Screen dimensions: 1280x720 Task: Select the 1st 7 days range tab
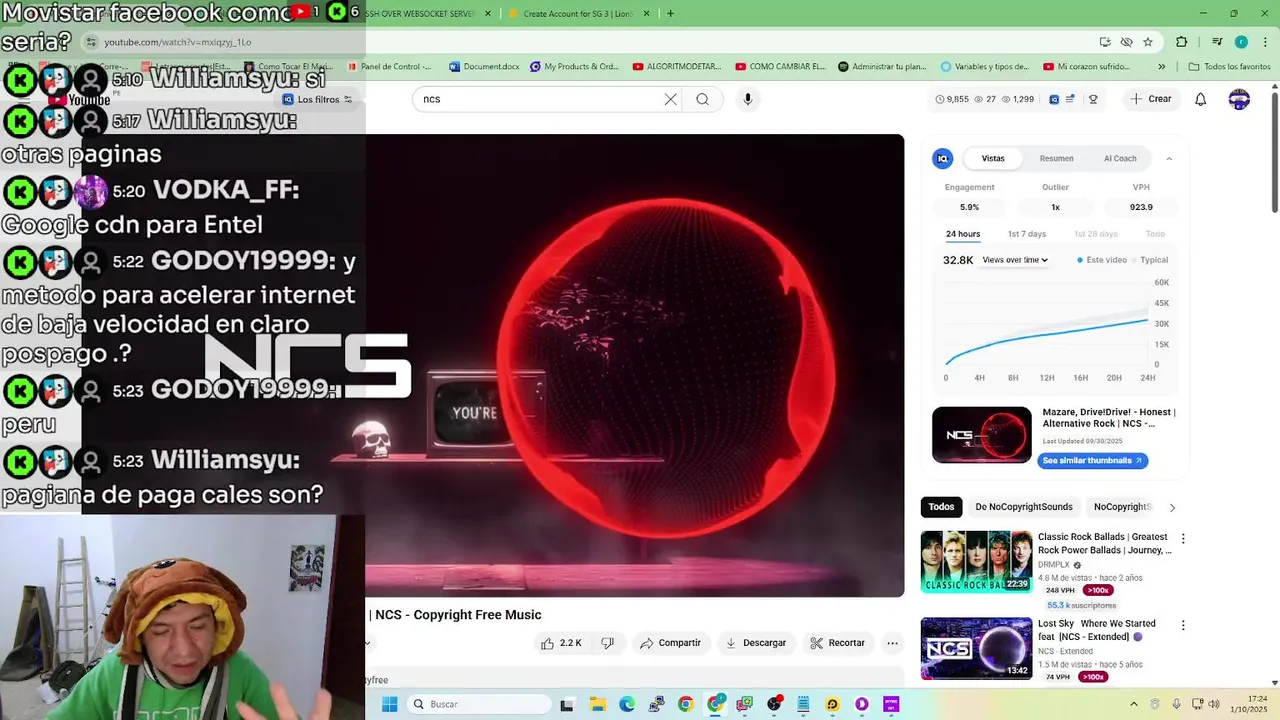pos(1027,234)
